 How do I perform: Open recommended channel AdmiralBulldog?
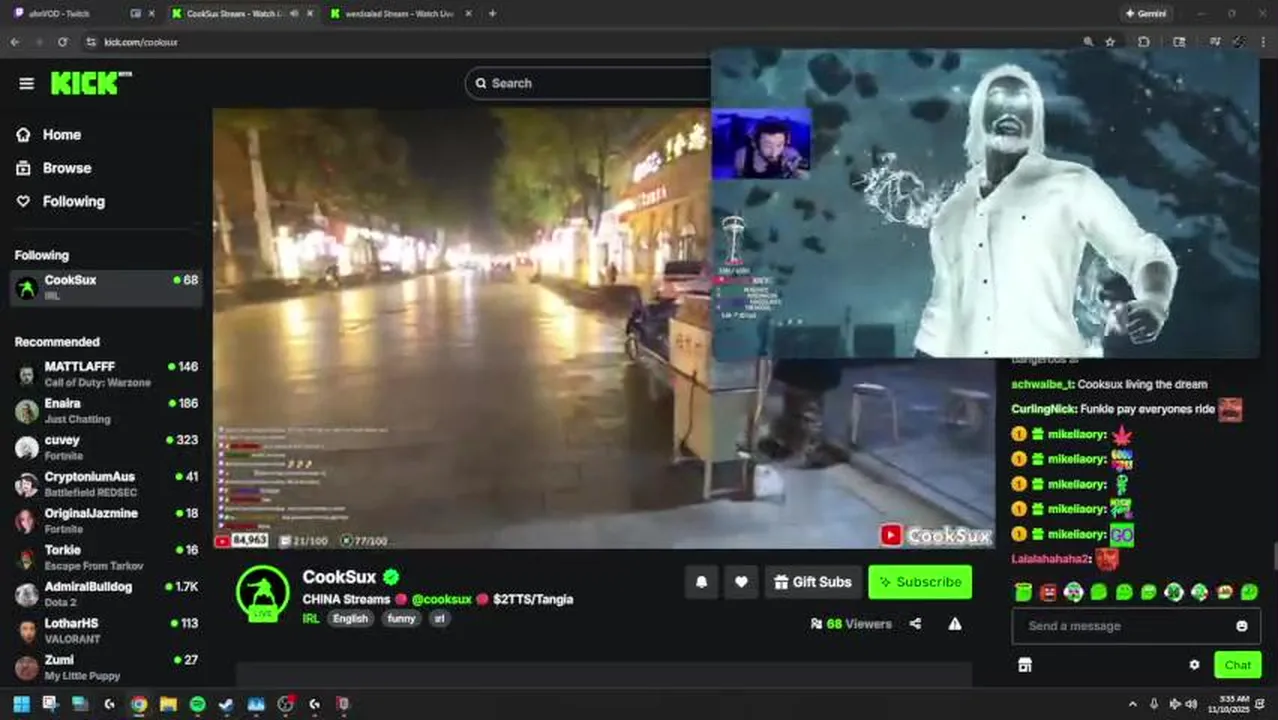point(106,594)
